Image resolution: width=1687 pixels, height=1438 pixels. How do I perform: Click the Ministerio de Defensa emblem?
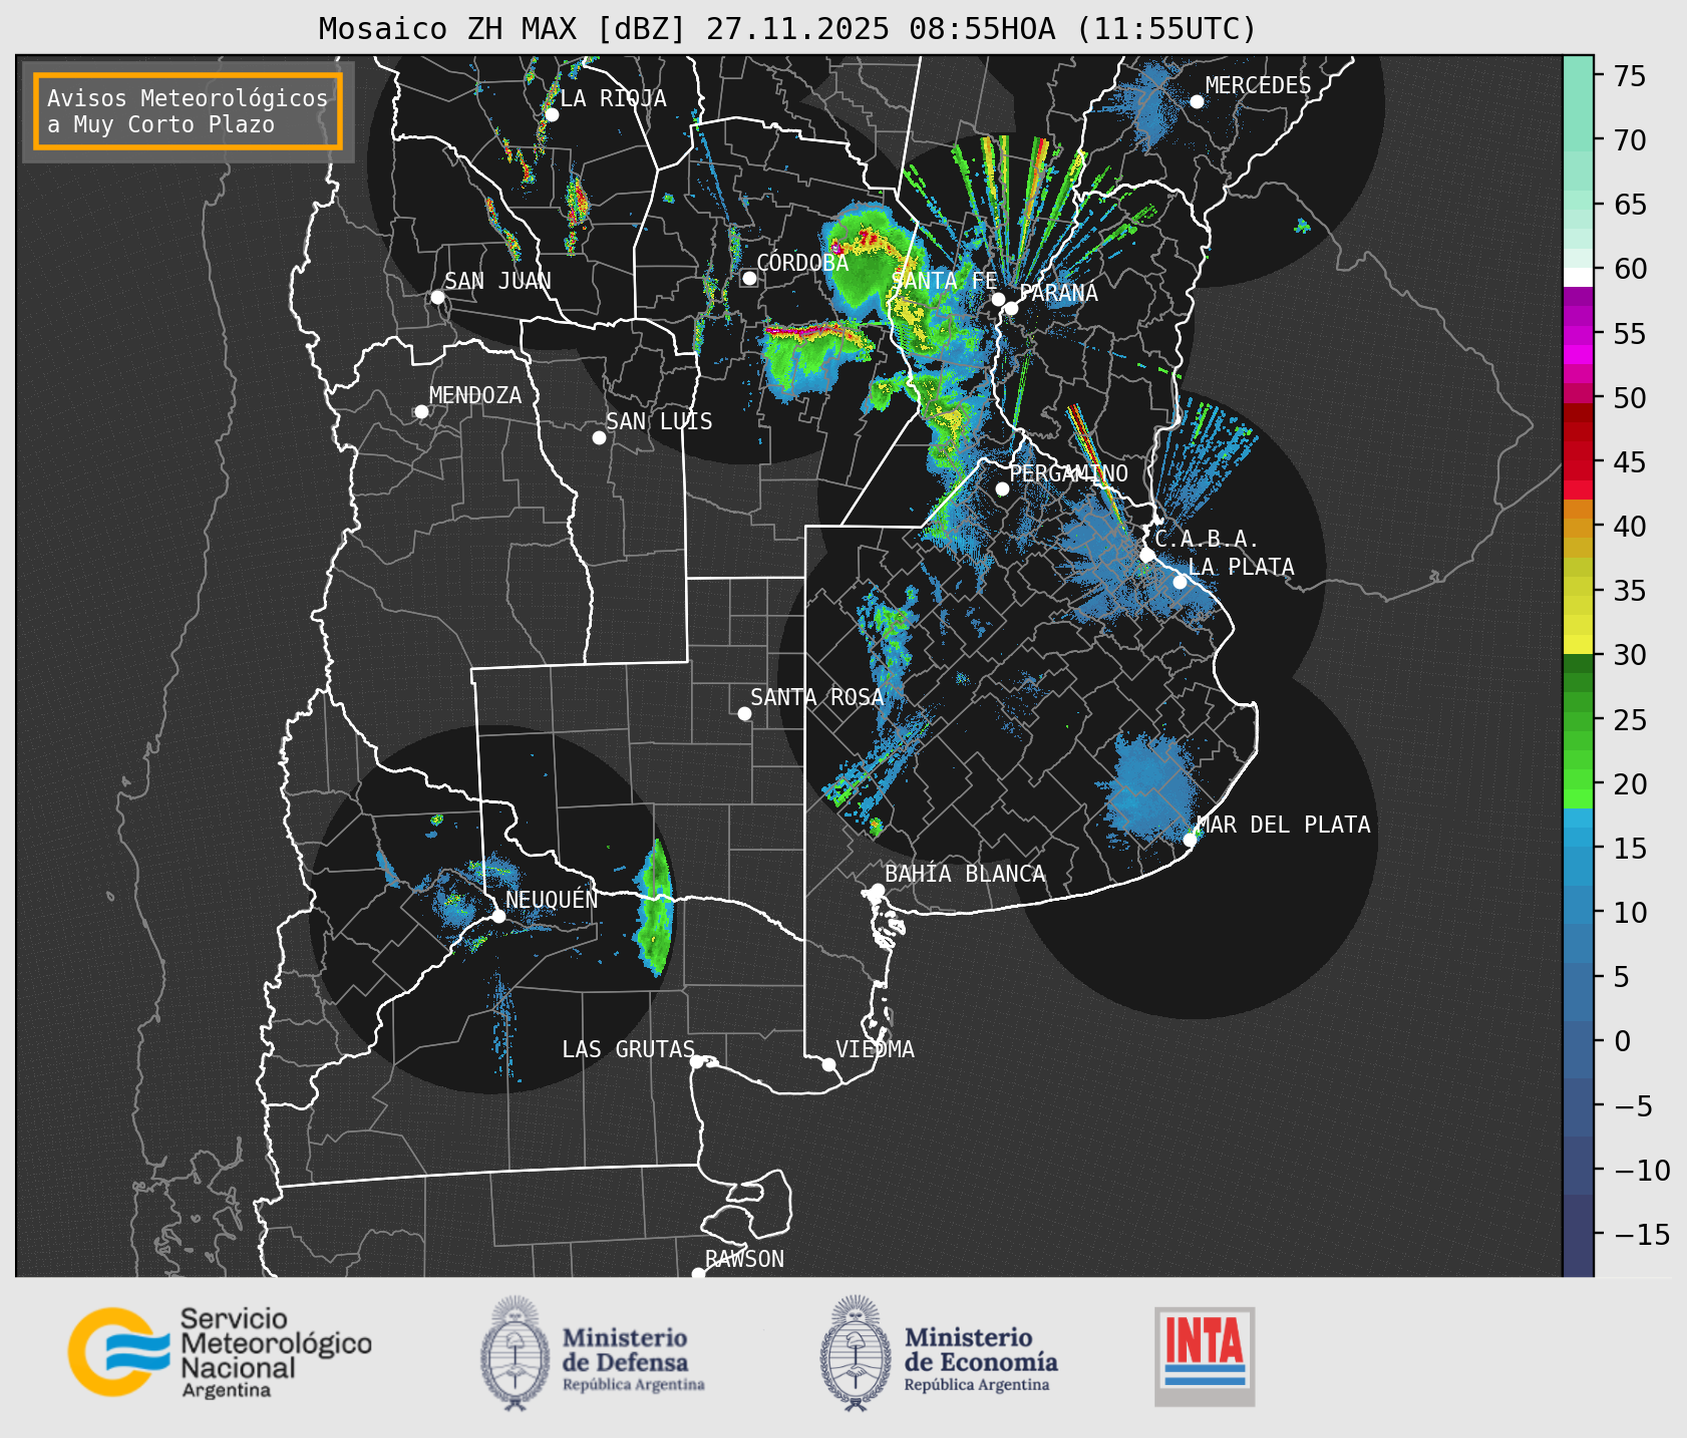514,1353
